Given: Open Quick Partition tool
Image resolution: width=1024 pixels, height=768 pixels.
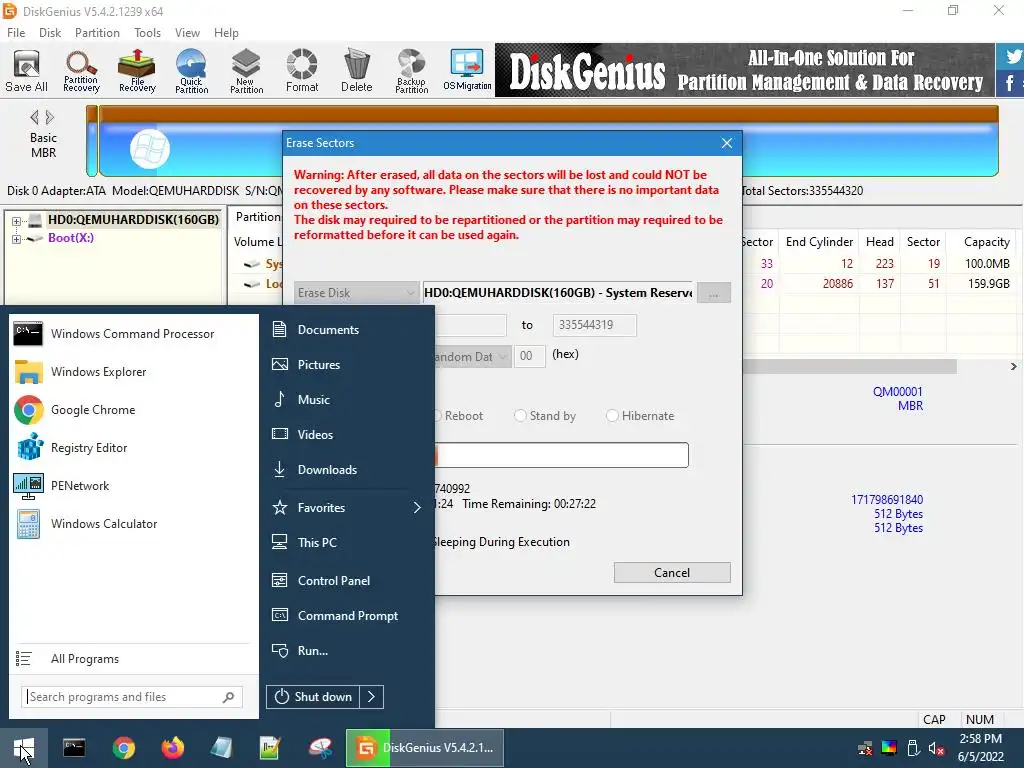Looking at the screenshot, I should (x=191, y=71).
